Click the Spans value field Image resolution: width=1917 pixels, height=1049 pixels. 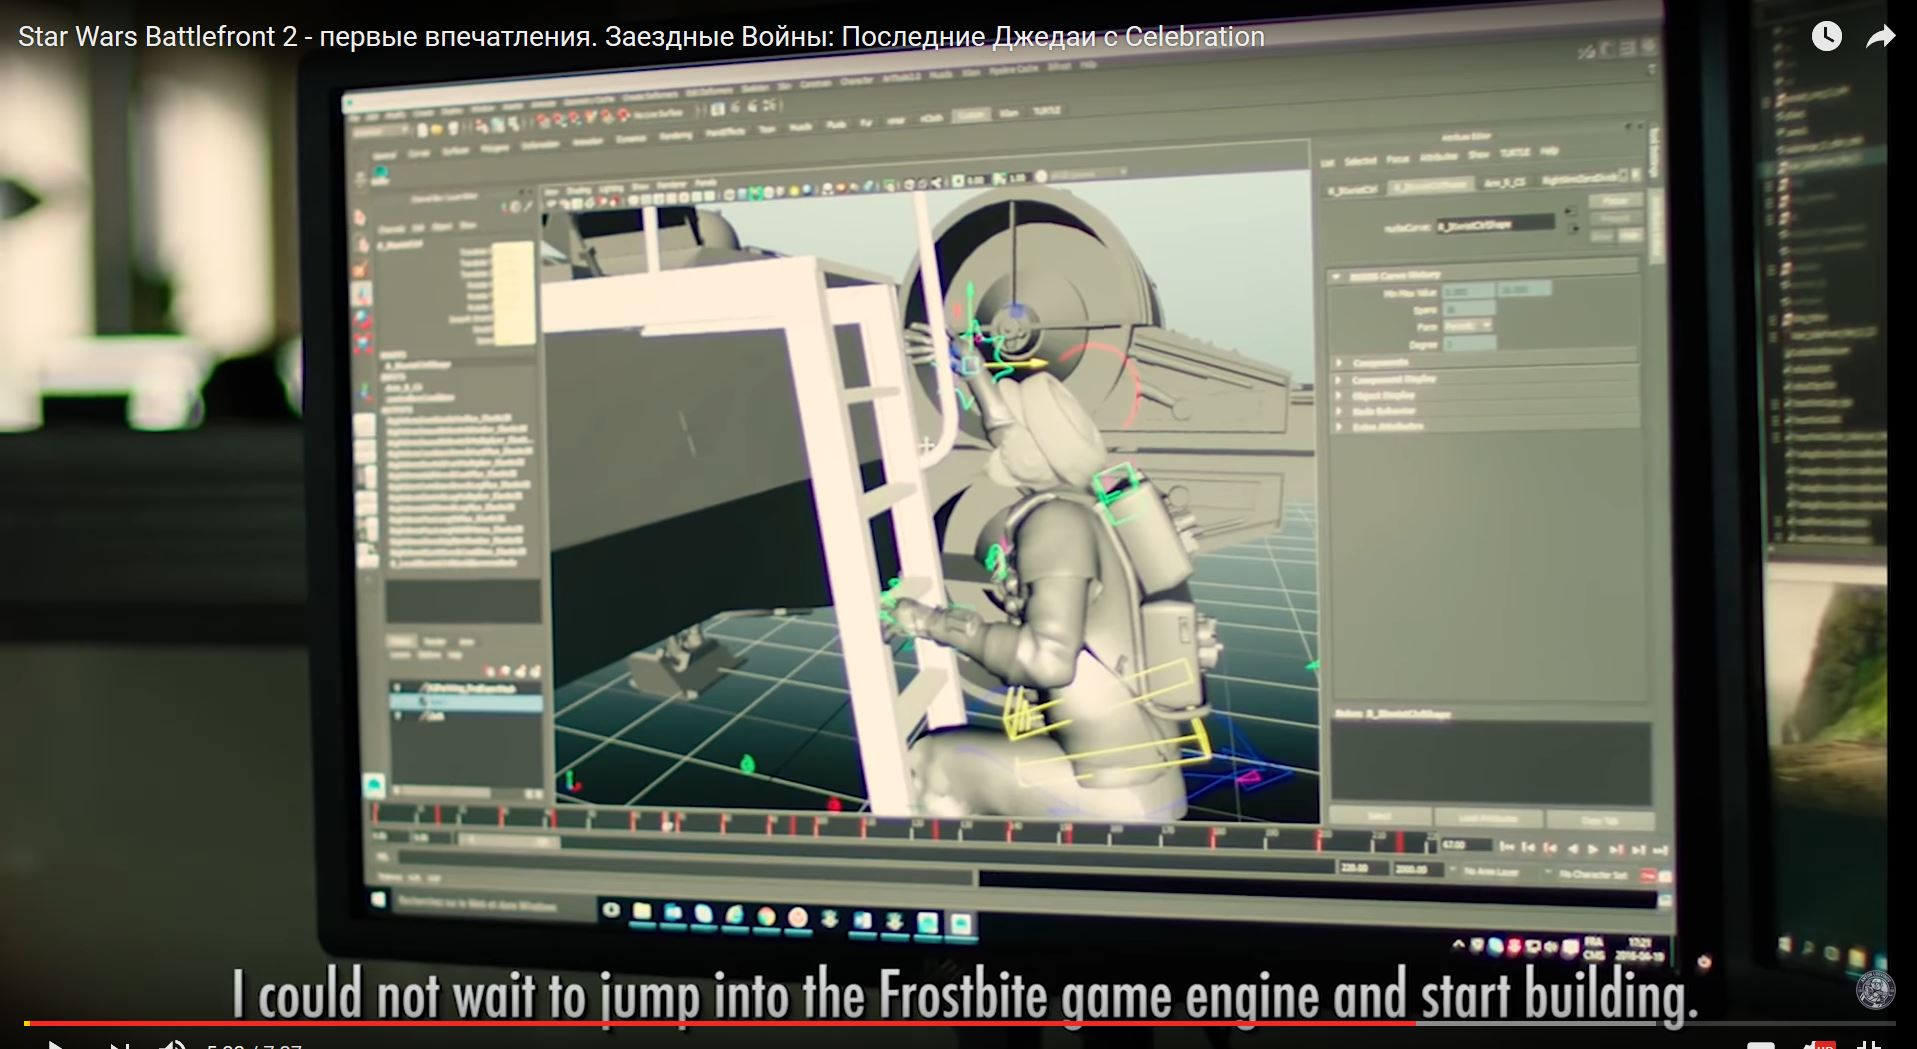click(1469, 309)
